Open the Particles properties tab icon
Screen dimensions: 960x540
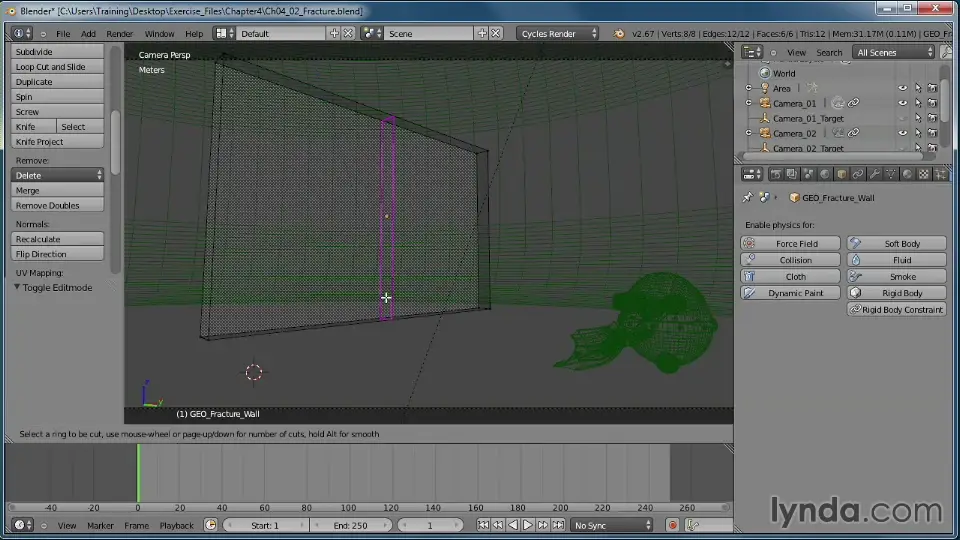pos(940,174)
